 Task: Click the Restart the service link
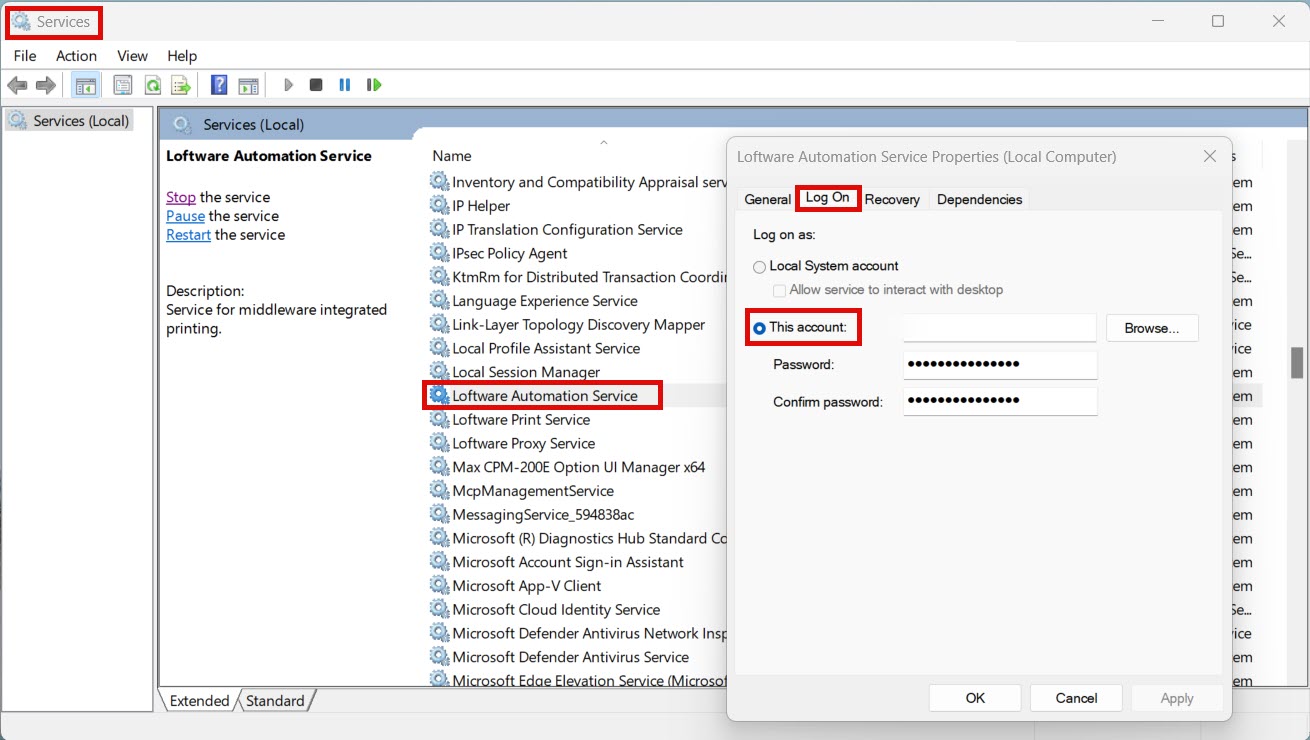[x=188, y=235]
